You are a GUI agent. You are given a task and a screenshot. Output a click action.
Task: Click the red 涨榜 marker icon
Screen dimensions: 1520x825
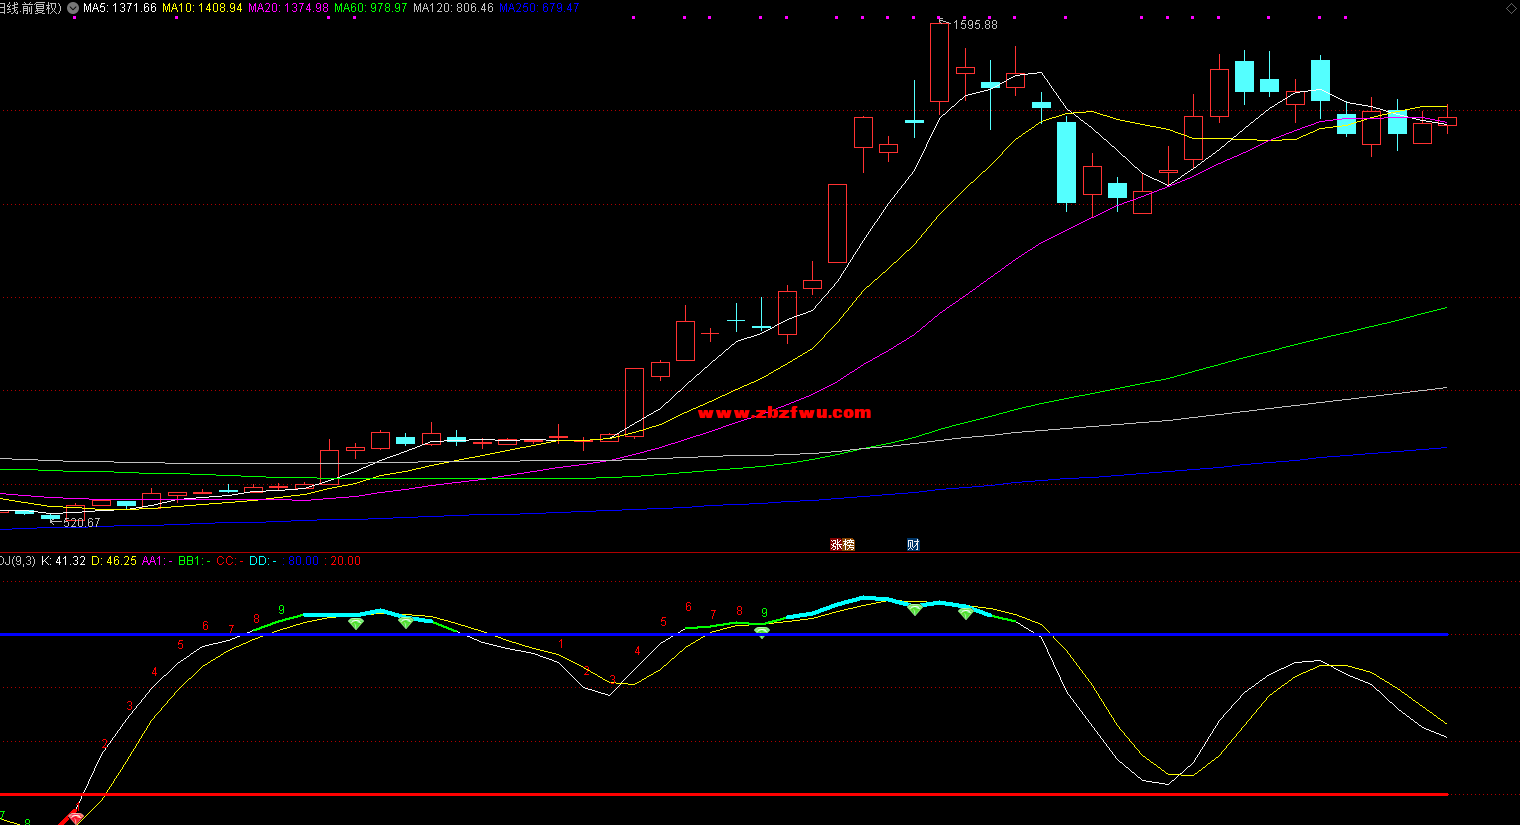(842, 545)
